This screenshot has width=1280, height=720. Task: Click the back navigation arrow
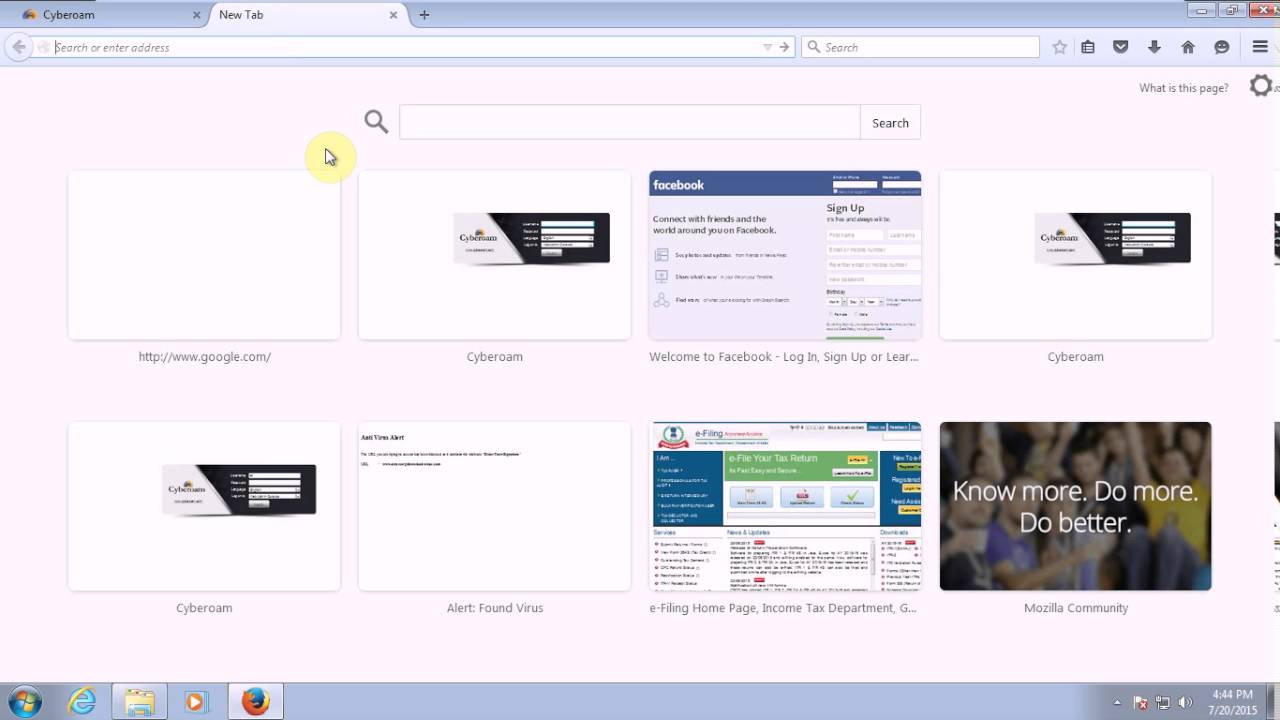coord(18,47)
